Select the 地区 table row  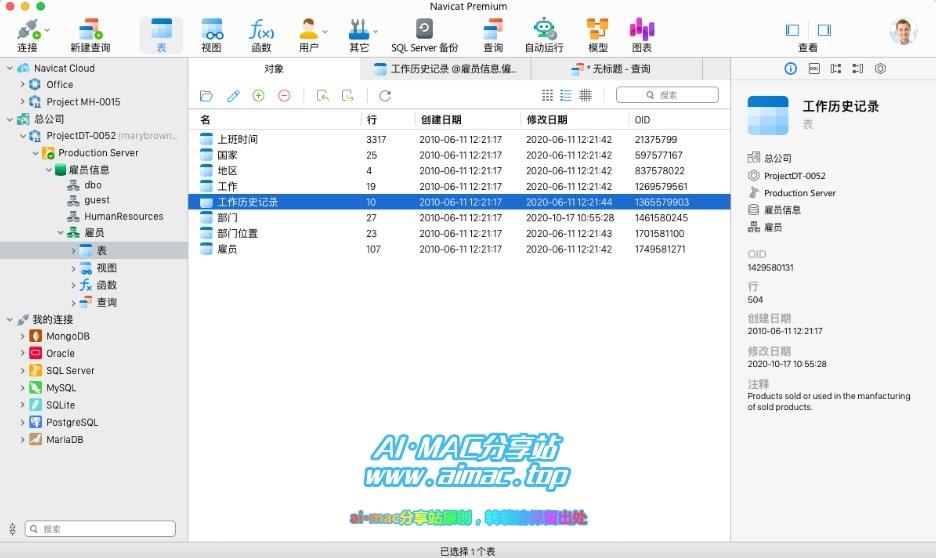coord(459,171)
